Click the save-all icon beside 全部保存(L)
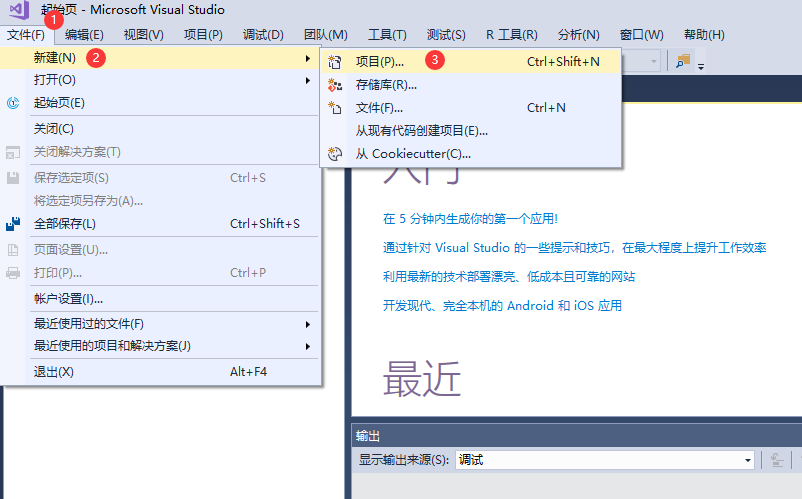 click(x=13, y=224)
